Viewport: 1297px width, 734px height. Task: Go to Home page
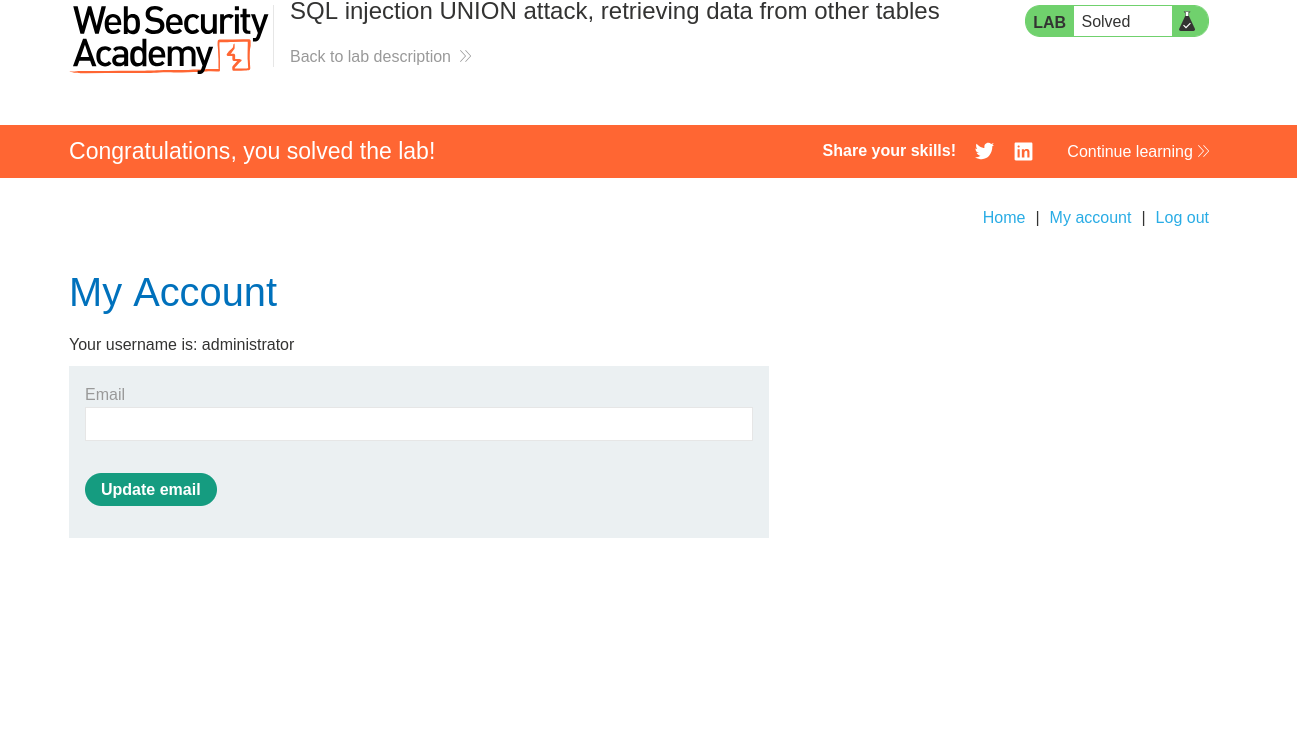[1004, 218]
